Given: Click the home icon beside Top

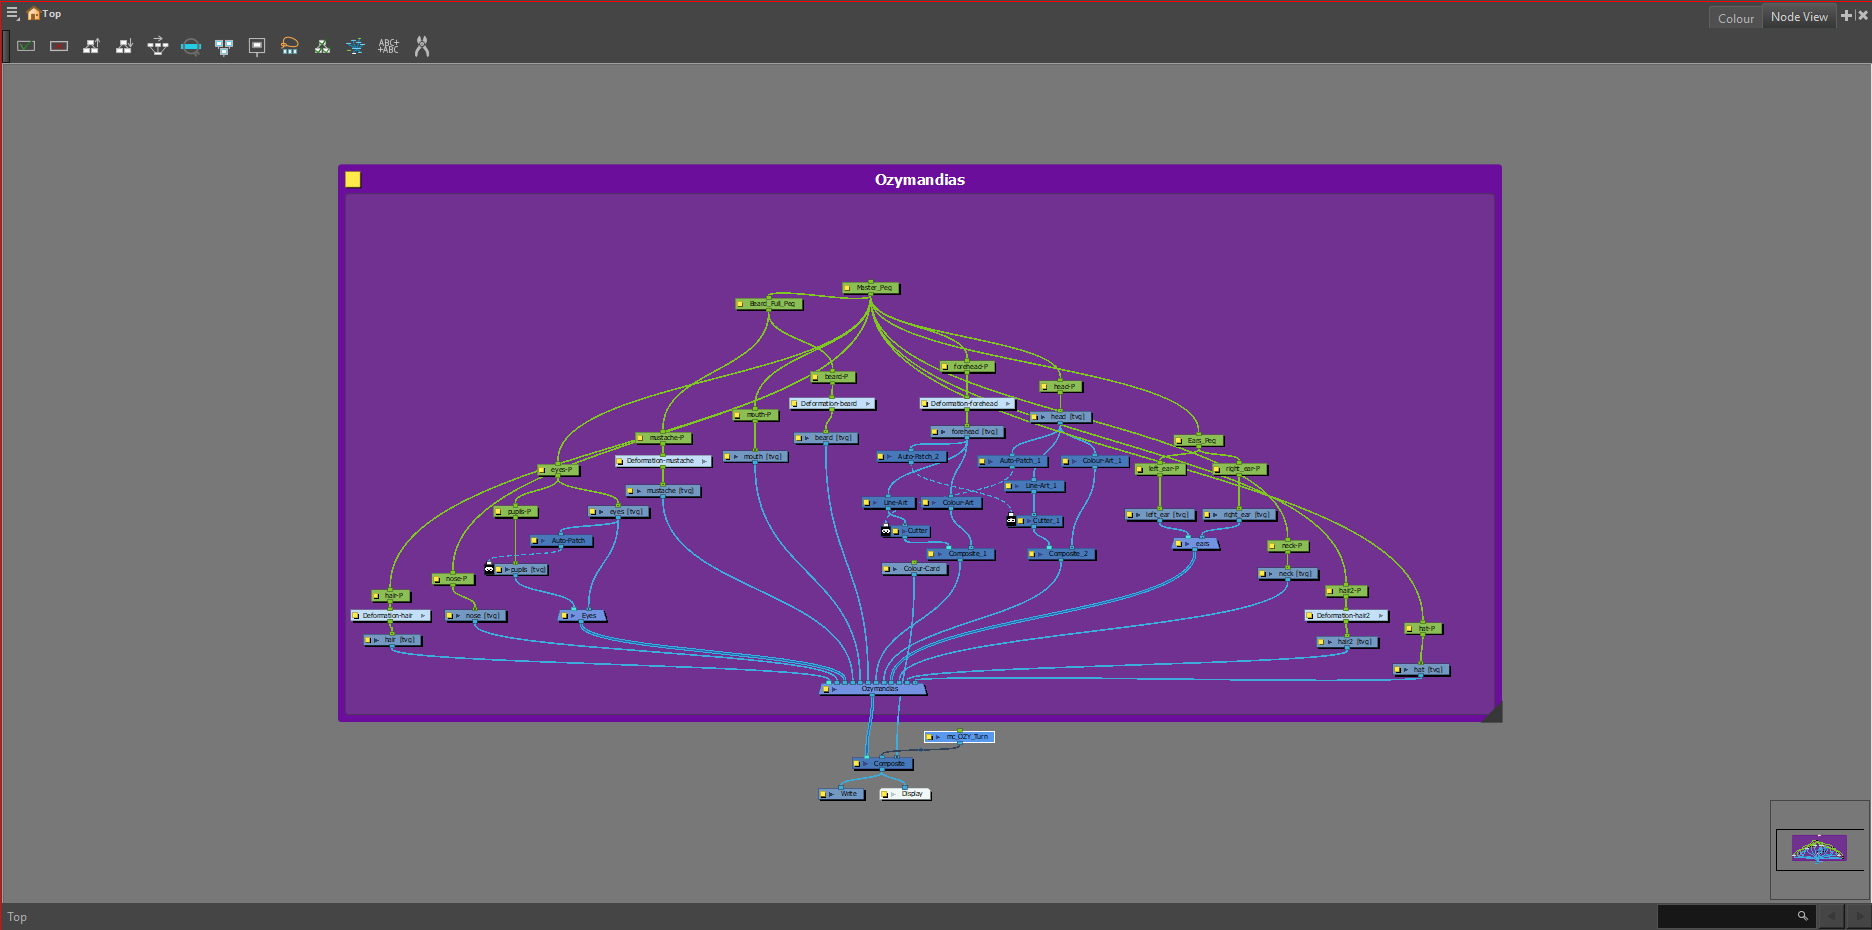Looking at the screenshot, I should coord(33,14).
